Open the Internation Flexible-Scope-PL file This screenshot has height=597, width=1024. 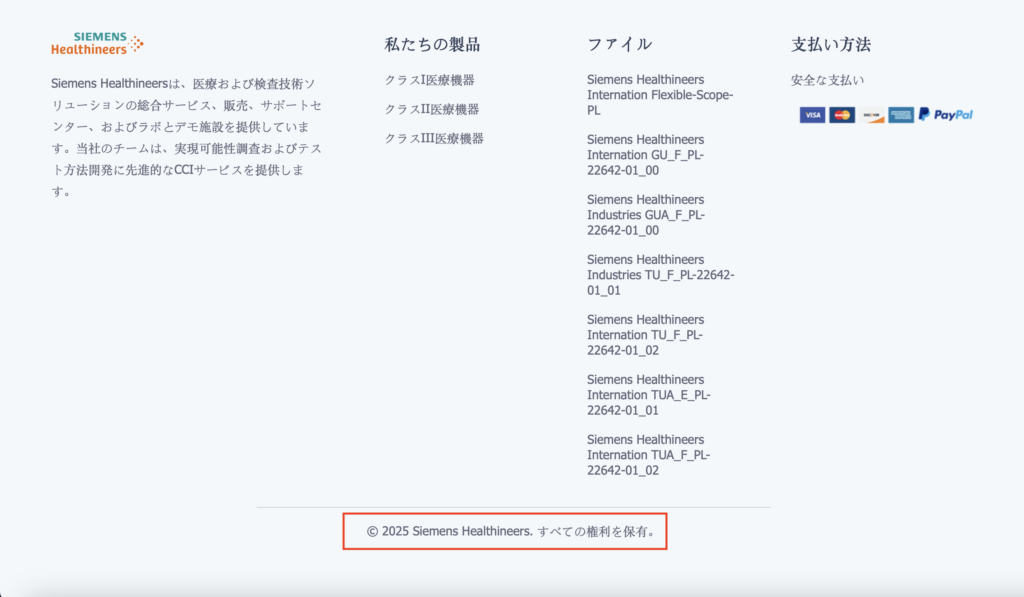(660, 95)
